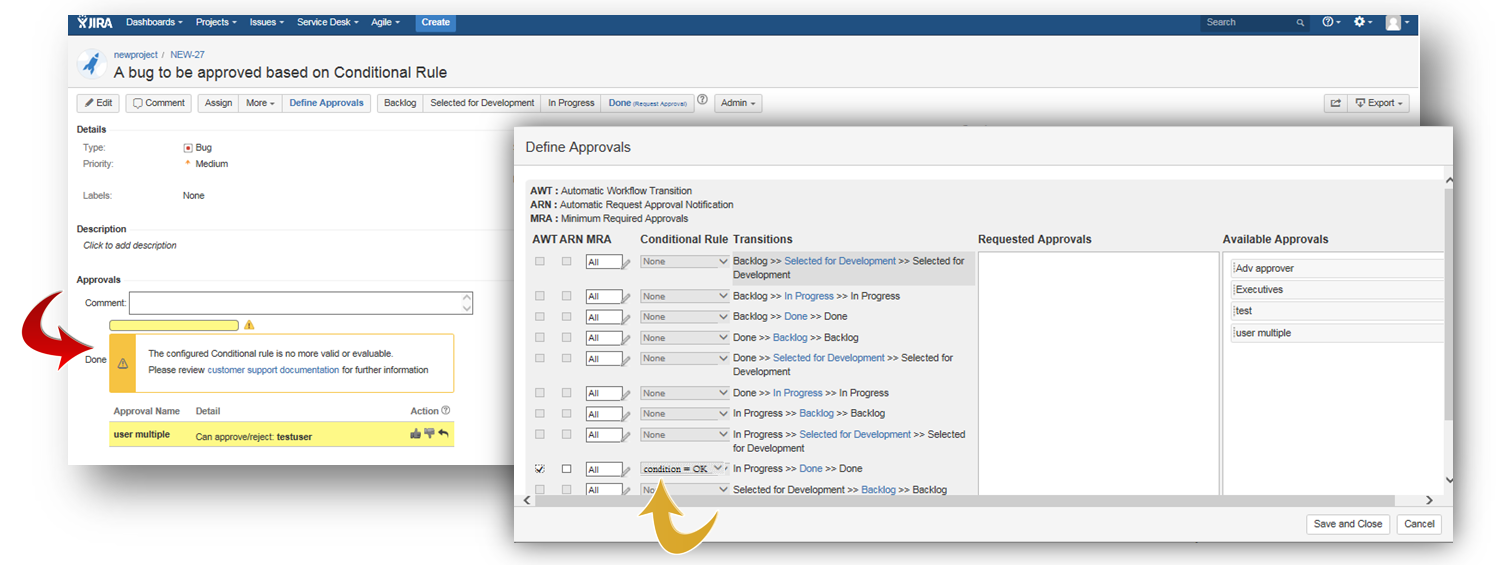Viewport: 1496px width, 565px height.
Task: Open the Admin dropdown button
Action: click(x=738, y=103)
